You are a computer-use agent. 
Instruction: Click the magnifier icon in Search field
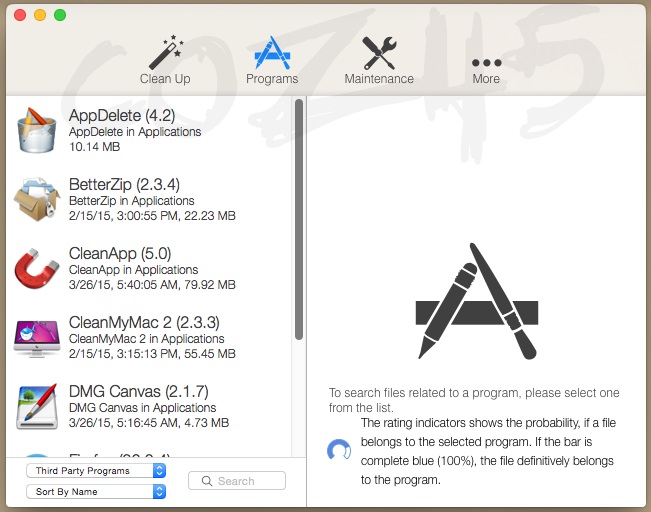[207, 481]
